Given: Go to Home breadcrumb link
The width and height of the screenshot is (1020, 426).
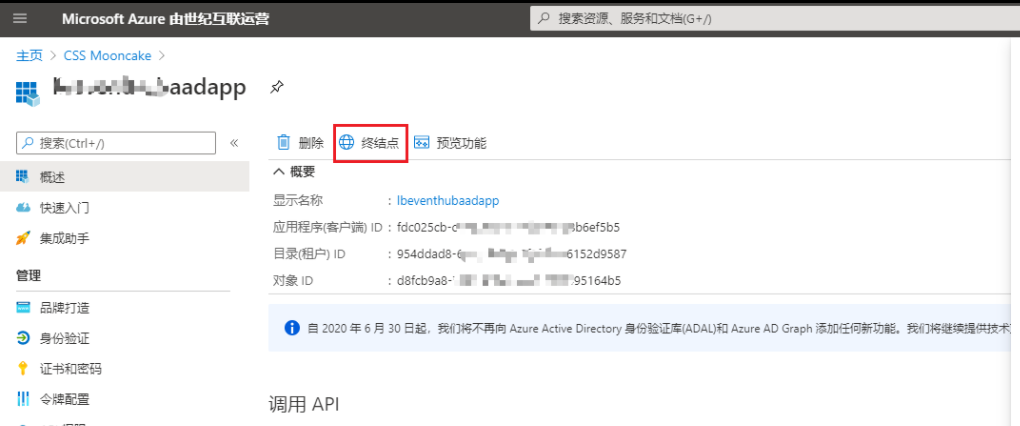Looking at the screenshot, I should pos(29,55).
